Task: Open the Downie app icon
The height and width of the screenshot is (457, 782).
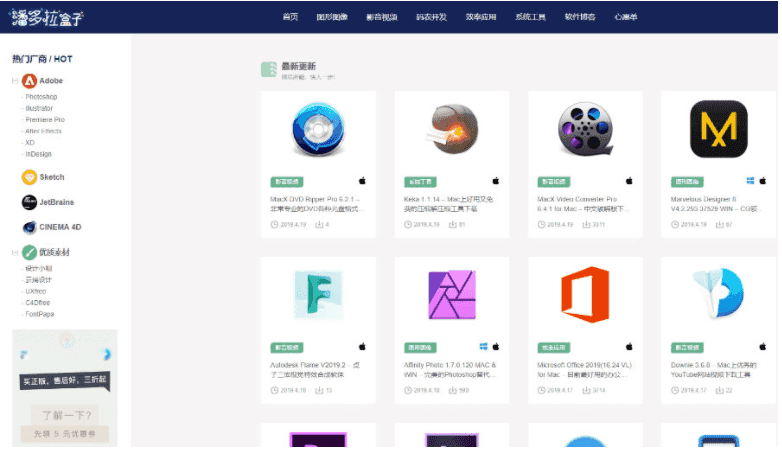Action: tap(719, 293)
